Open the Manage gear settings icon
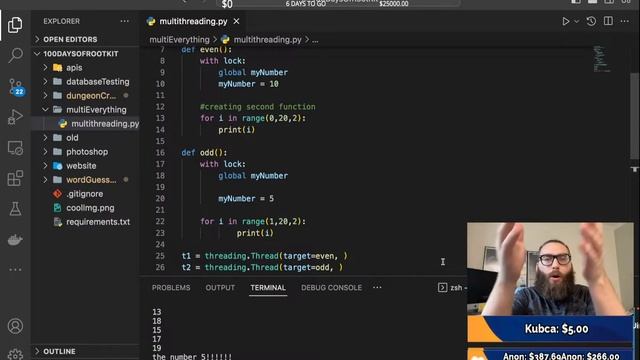 [15, 354]
